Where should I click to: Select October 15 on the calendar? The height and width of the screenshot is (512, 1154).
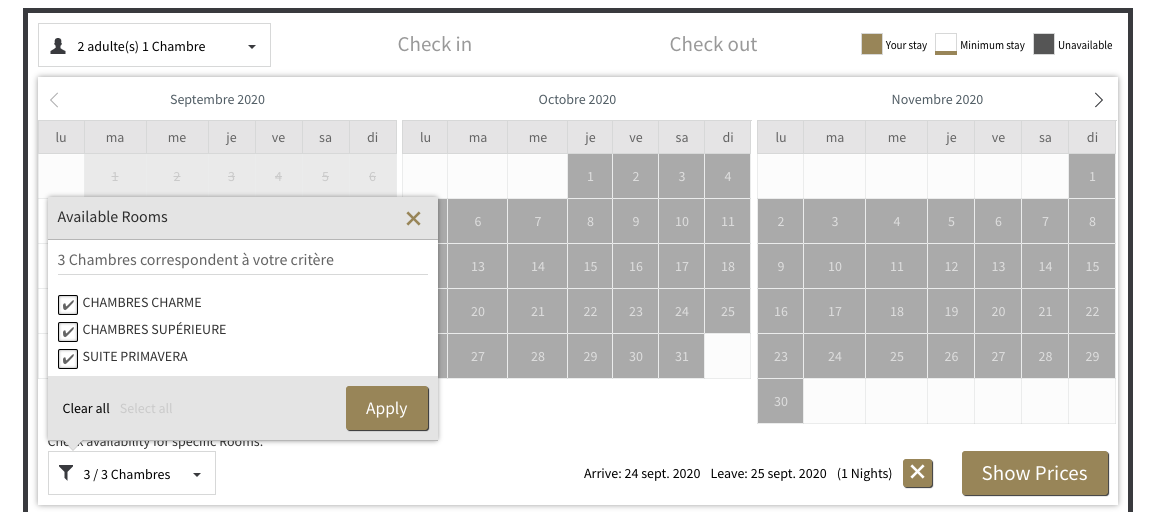[x=590, y=267]
